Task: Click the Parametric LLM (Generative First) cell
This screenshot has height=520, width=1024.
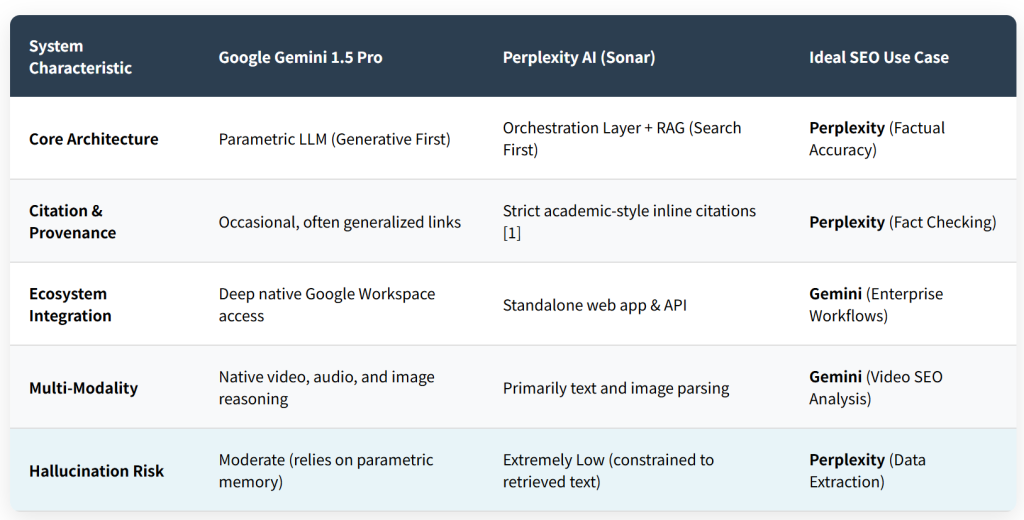Action: pyautogui.click(x=334, y=139)
